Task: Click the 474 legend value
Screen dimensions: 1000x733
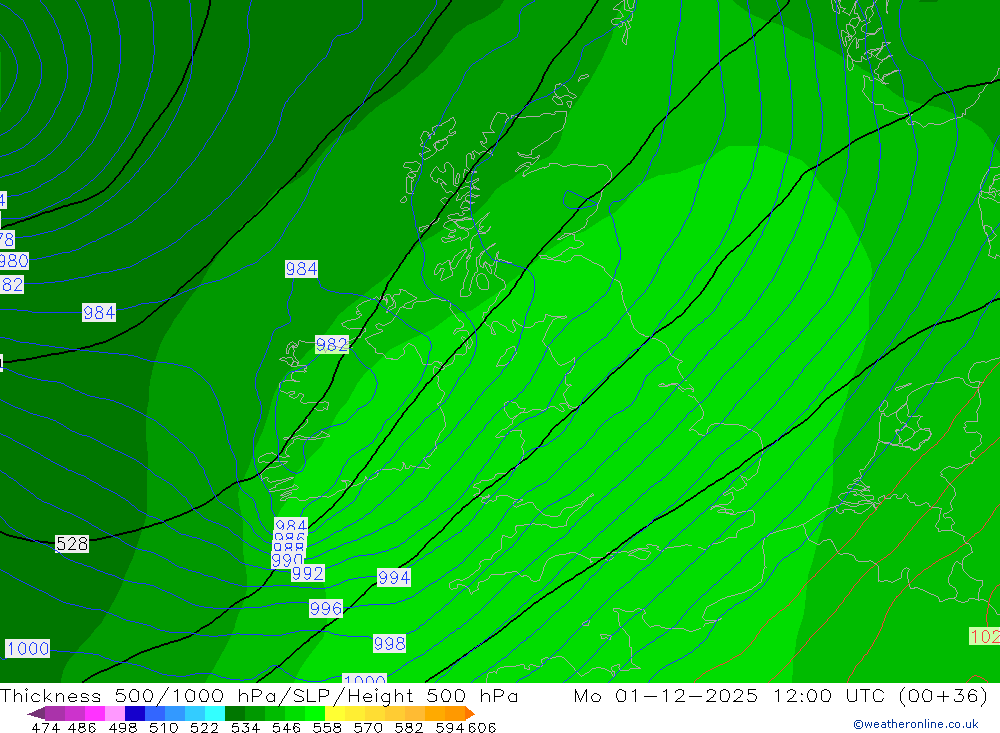Action: pos(46,727)
